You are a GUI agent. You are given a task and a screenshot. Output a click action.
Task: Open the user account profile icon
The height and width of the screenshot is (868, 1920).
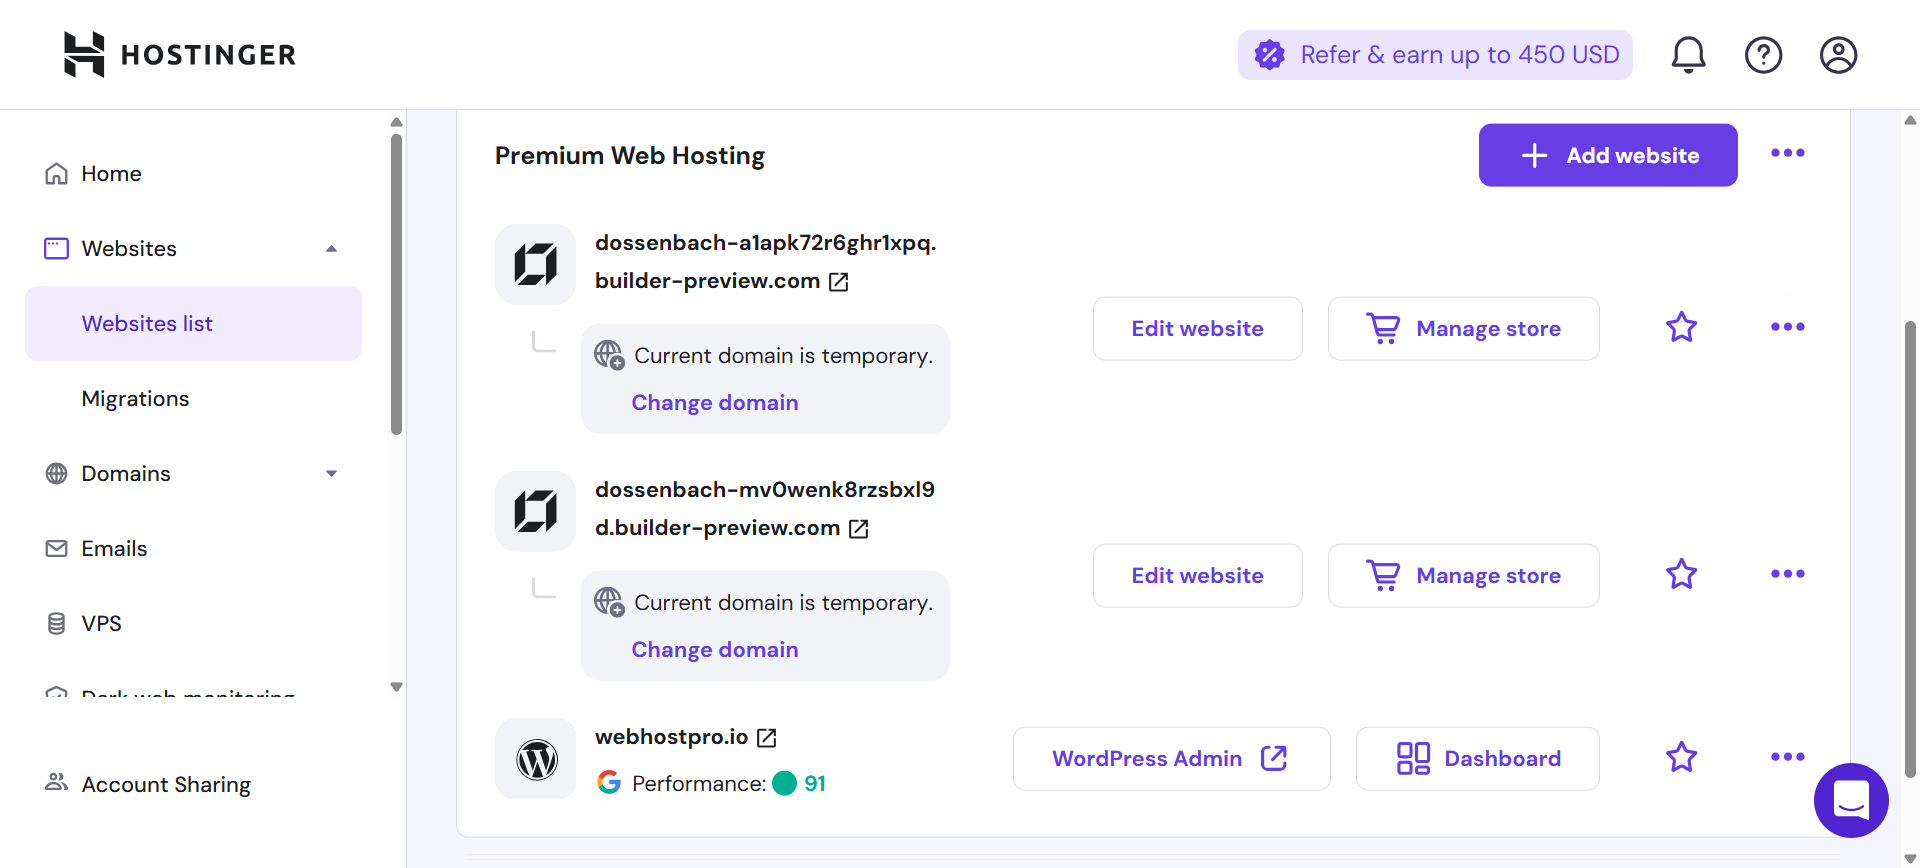pyautogui.click(x=1838, y=54)
